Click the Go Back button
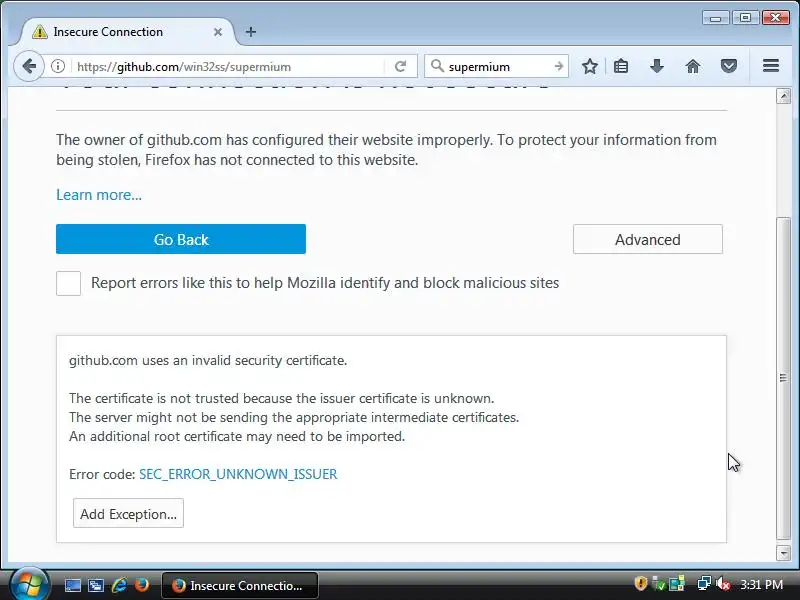The width and height of the screenshot is (800, 600). point(181,239)
